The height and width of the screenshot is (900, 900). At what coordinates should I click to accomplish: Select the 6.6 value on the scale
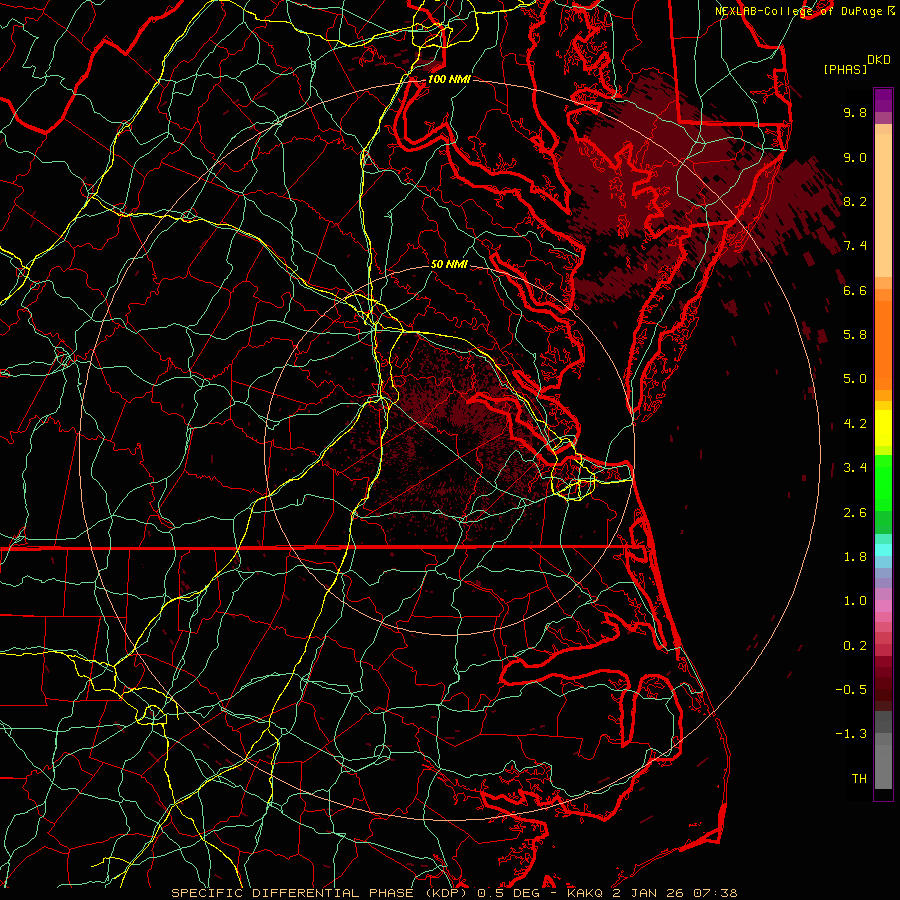point(855,290)
